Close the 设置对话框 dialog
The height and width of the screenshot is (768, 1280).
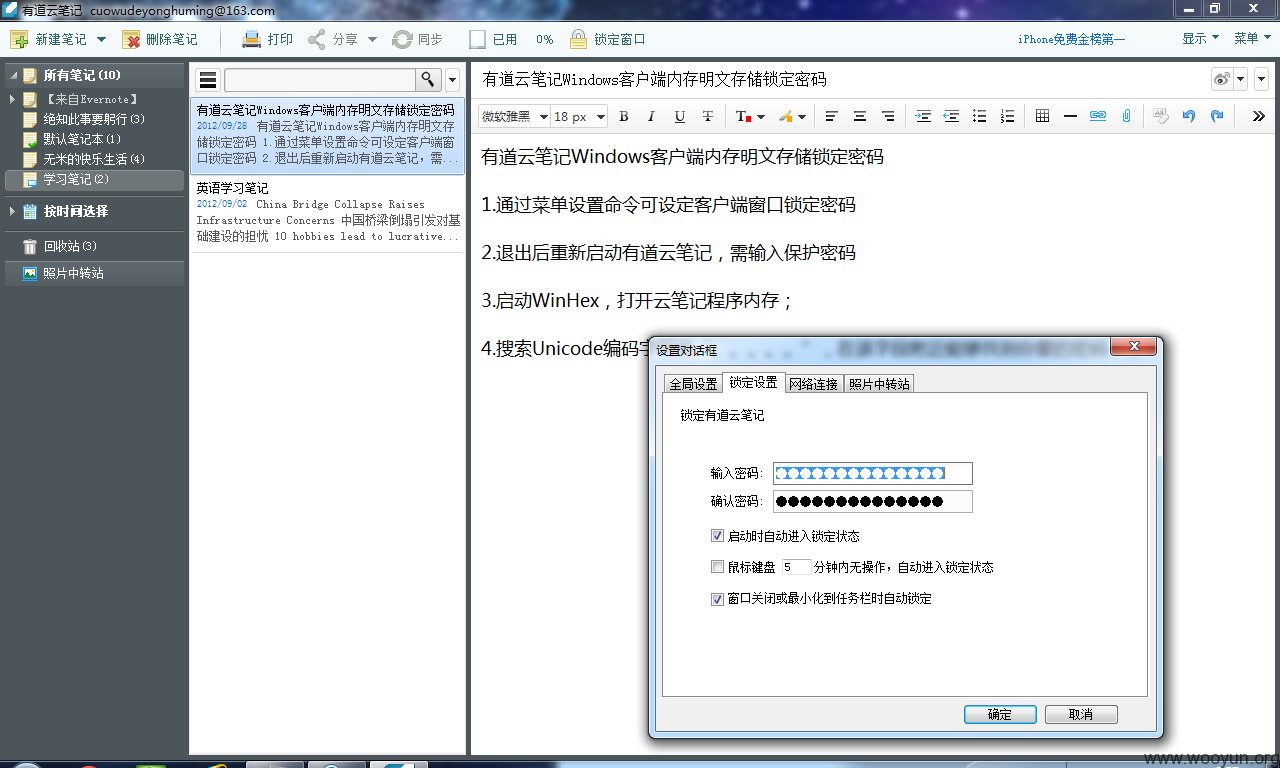pyautogui.click(x=1134, y=347)
